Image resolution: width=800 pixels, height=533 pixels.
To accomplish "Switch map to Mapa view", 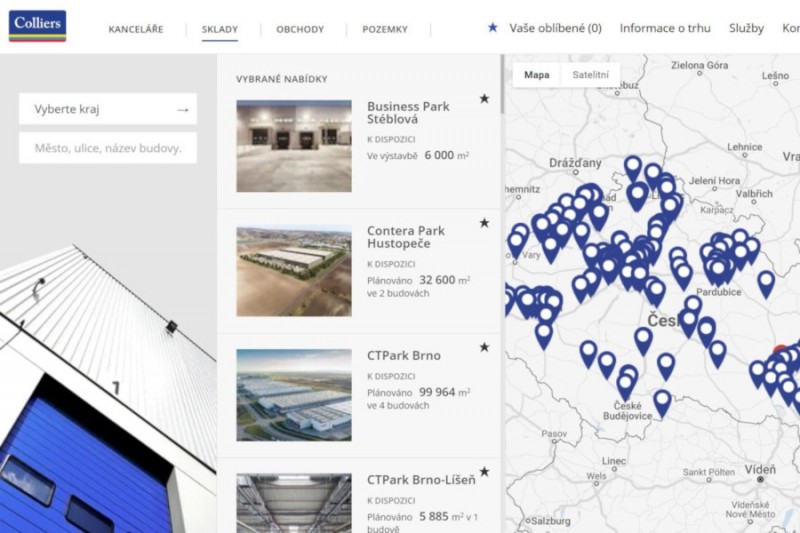I will (x=537, y=75).
